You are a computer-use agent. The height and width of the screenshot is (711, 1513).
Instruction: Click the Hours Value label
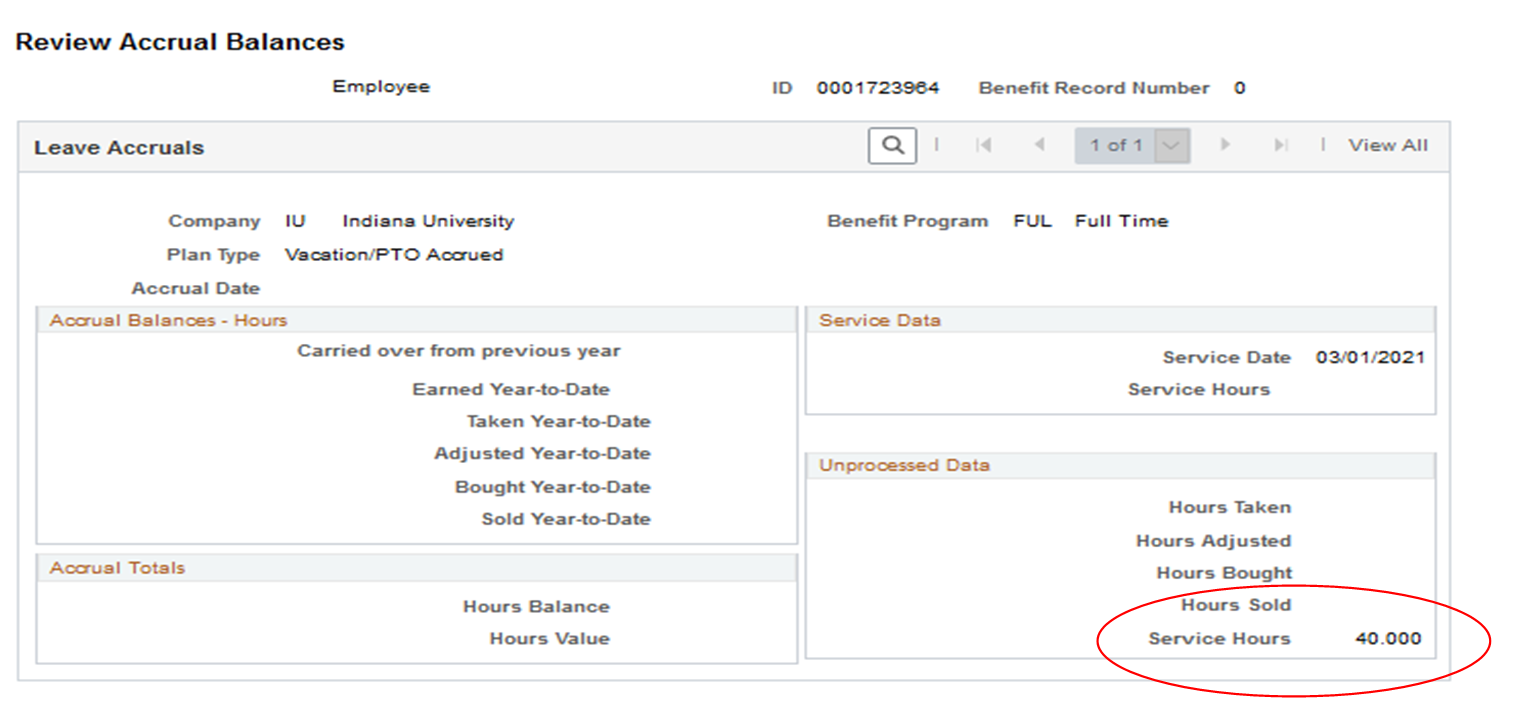click(x=550, y=639)
